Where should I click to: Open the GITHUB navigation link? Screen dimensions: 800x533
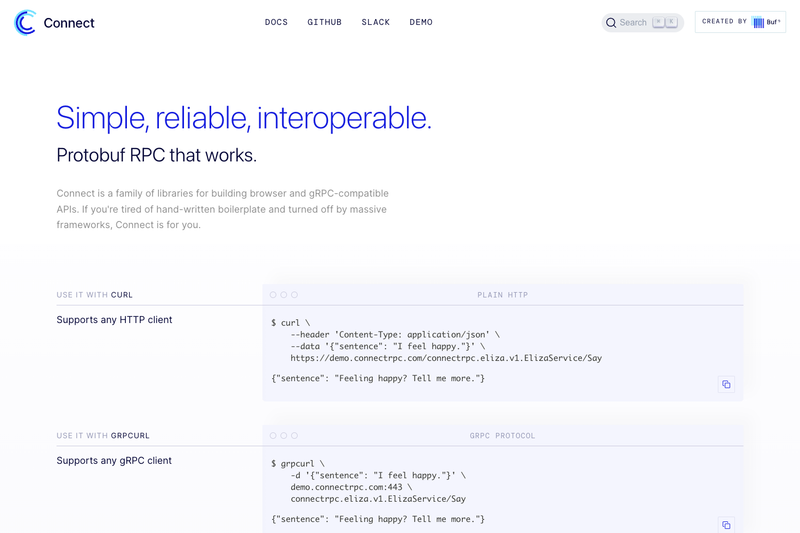(324, 22)
